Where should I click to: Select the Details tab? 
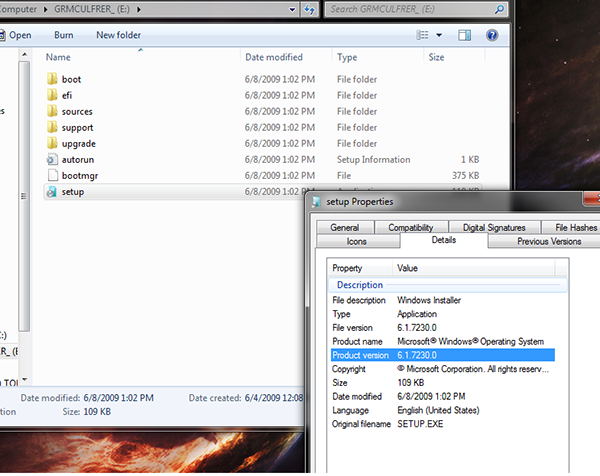coord(444,240)
